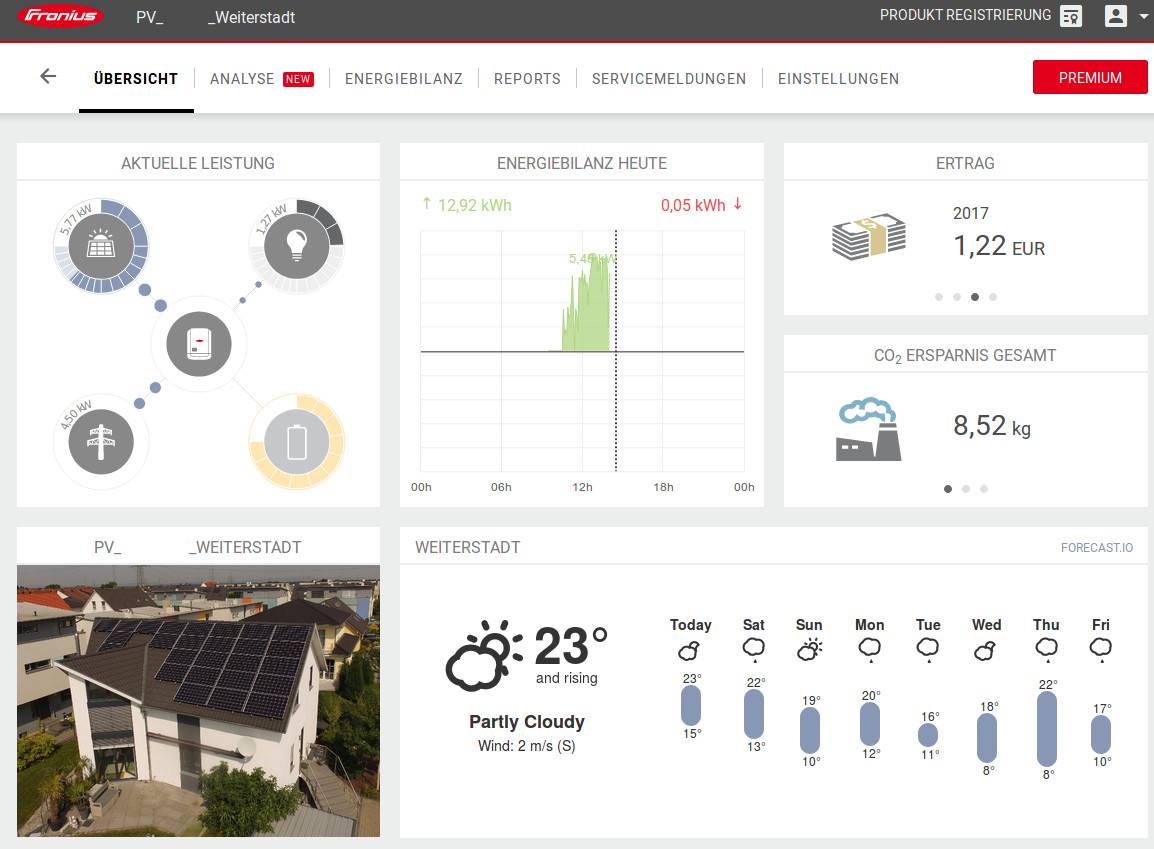Click the CO2 factory emissions icon

click(x=867, y=430)
